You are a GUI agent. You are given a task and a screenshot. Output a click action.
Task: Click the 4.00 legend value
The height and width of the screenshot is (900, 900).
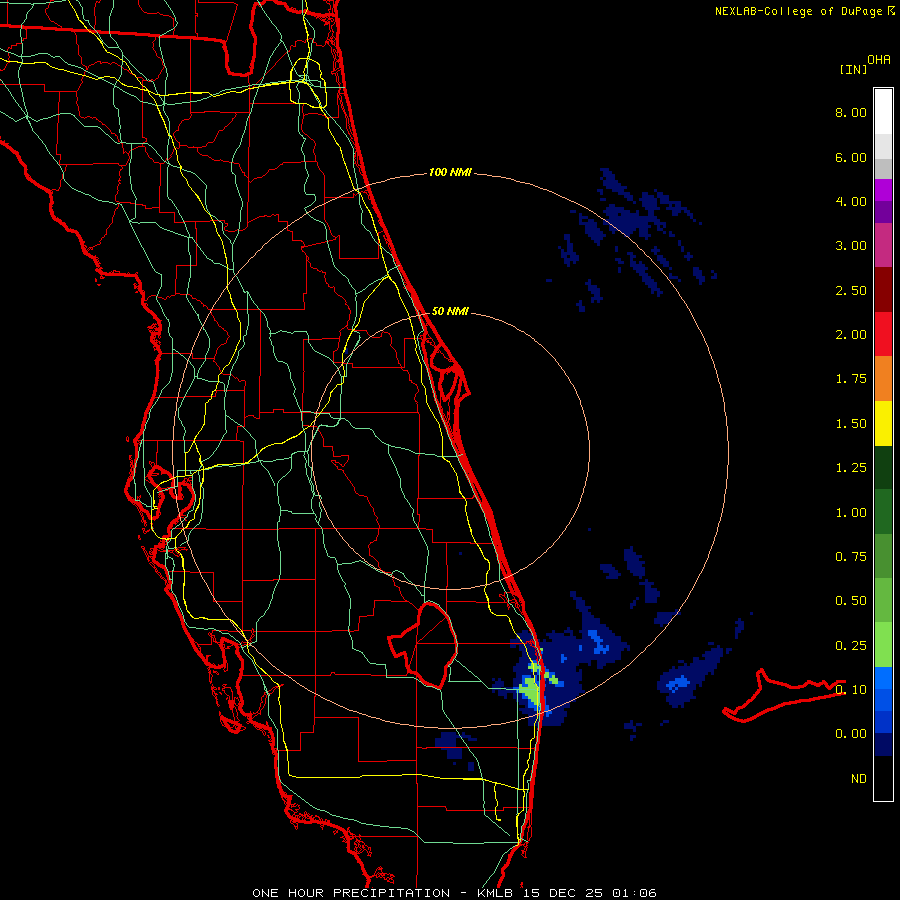click(851, 201)
